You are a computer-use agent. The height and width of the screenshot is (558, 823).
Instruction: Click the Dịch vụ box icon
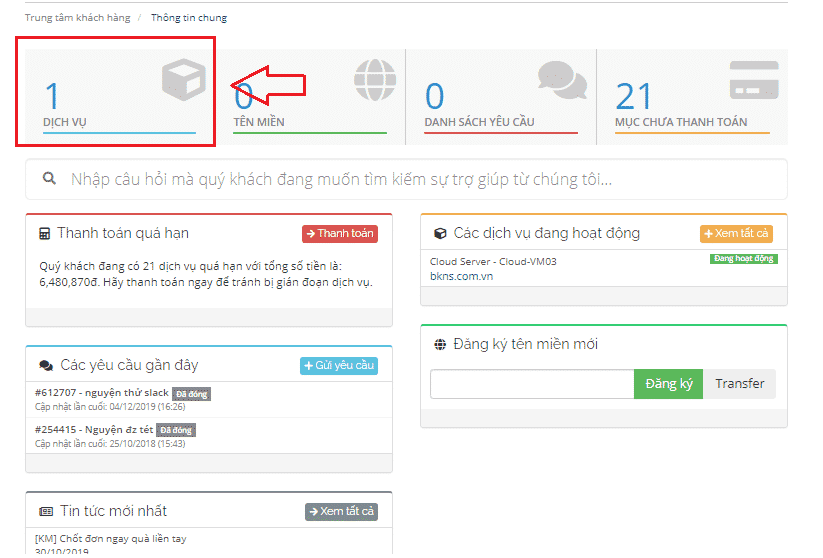click(x=183, y=80)
